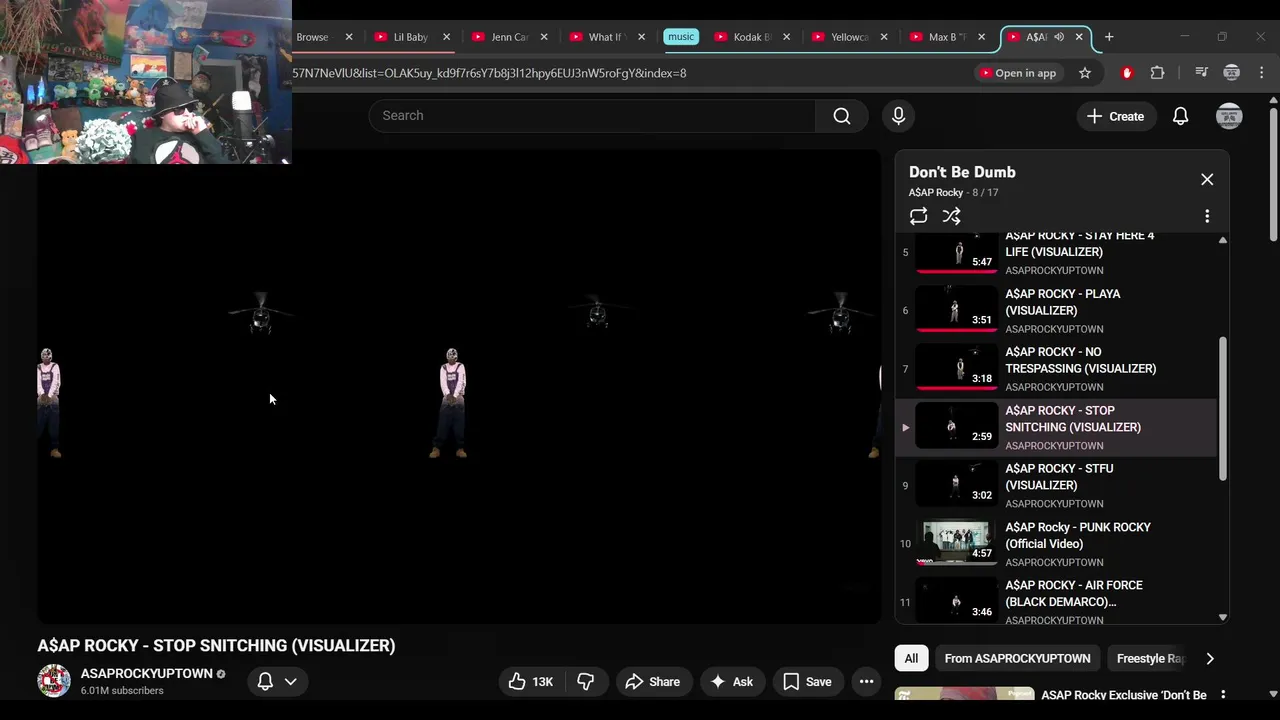Select STOP SNITCHING current playlist item
1280x720 pixels.
[x=1056, y=427]
